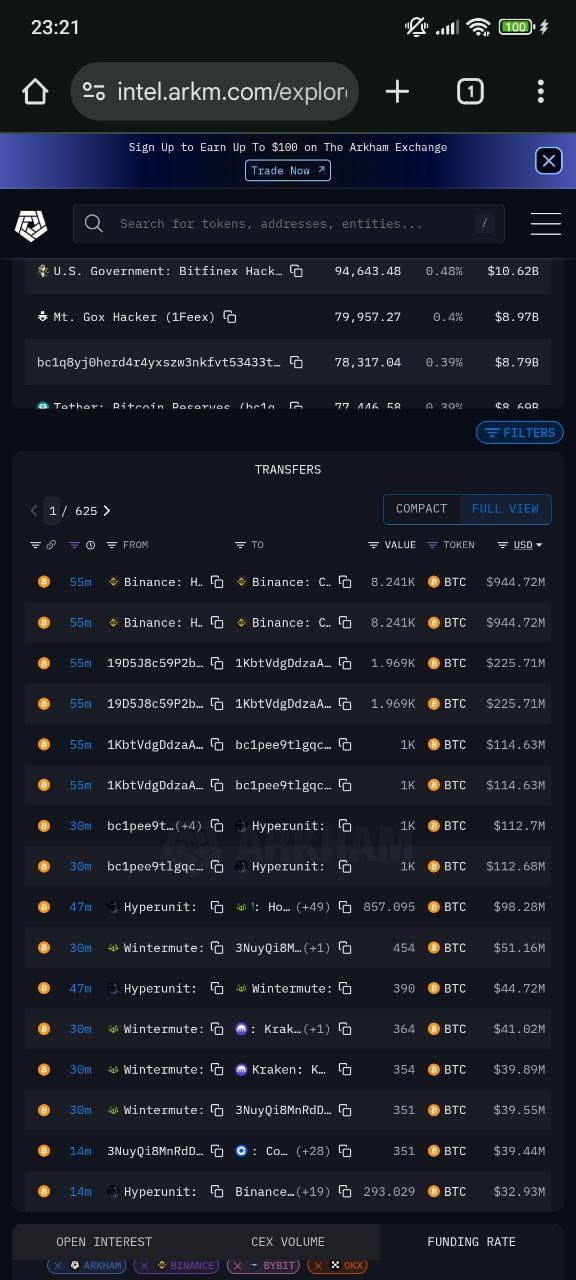The width and height of the screenshot is (576, 1280).
Task: Copy Mt. Gox Hacker (1Feex) address
Action: [x=230, y=317]
